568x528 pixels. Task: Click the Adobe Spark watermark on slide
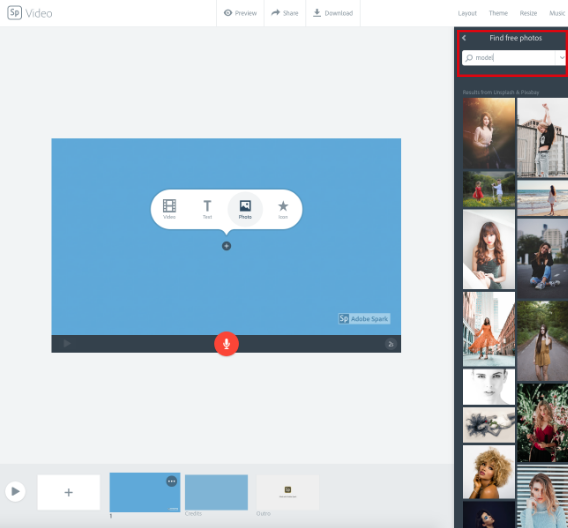(x=364, y=319)
